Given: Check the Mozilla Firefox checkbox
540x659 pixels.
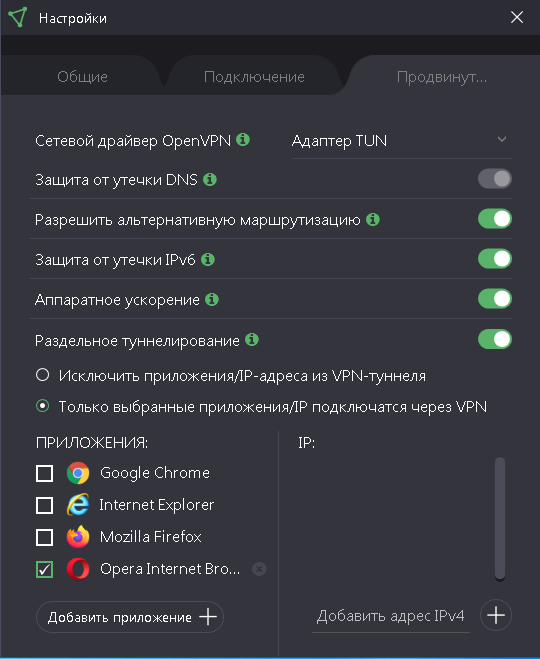Looking at the screenshot, I should pos(44,537).
